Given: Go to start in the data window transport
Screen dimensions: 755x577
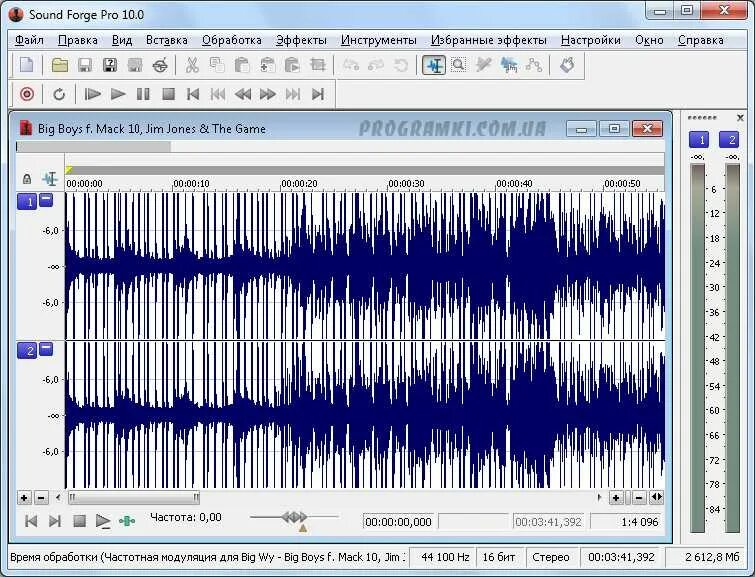Looking at the screenshot, I should click(31, 521).
